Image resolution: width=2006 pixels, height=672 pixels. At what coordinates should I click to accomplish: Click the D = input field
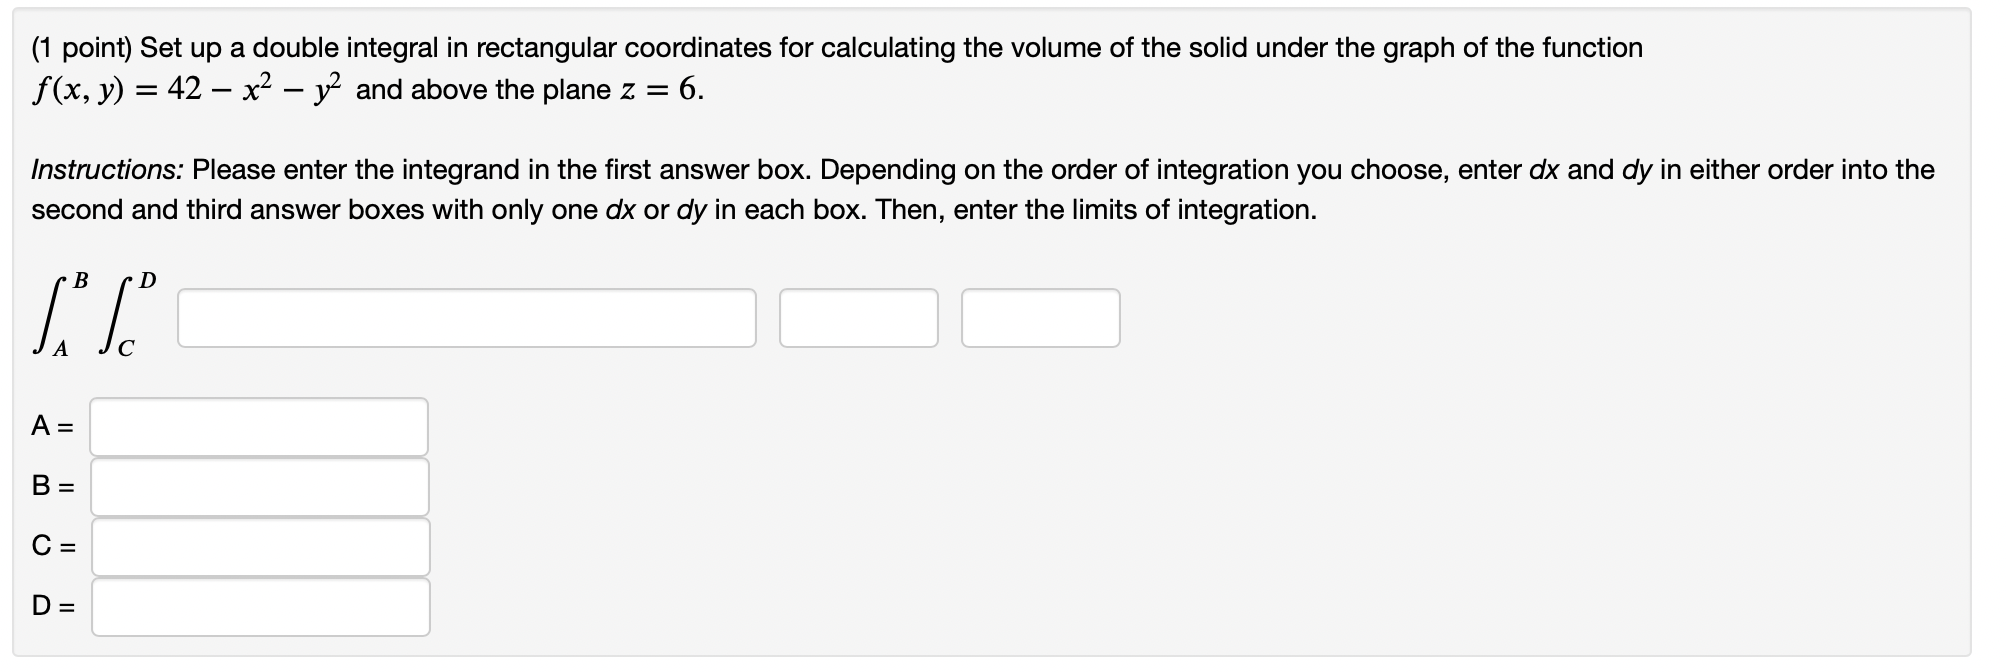258,607
